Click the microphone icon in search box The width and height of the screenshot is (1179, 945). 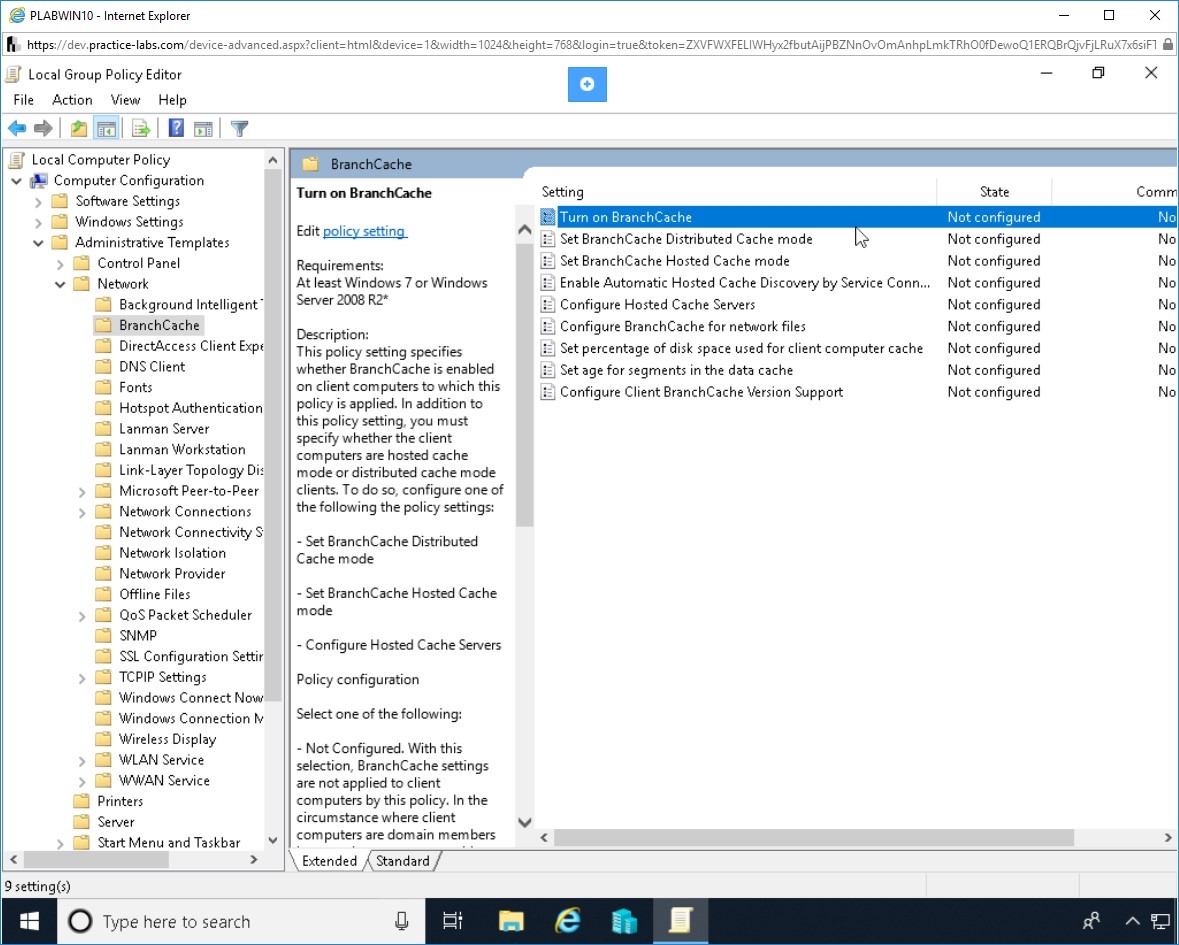(x=402, y=921)
